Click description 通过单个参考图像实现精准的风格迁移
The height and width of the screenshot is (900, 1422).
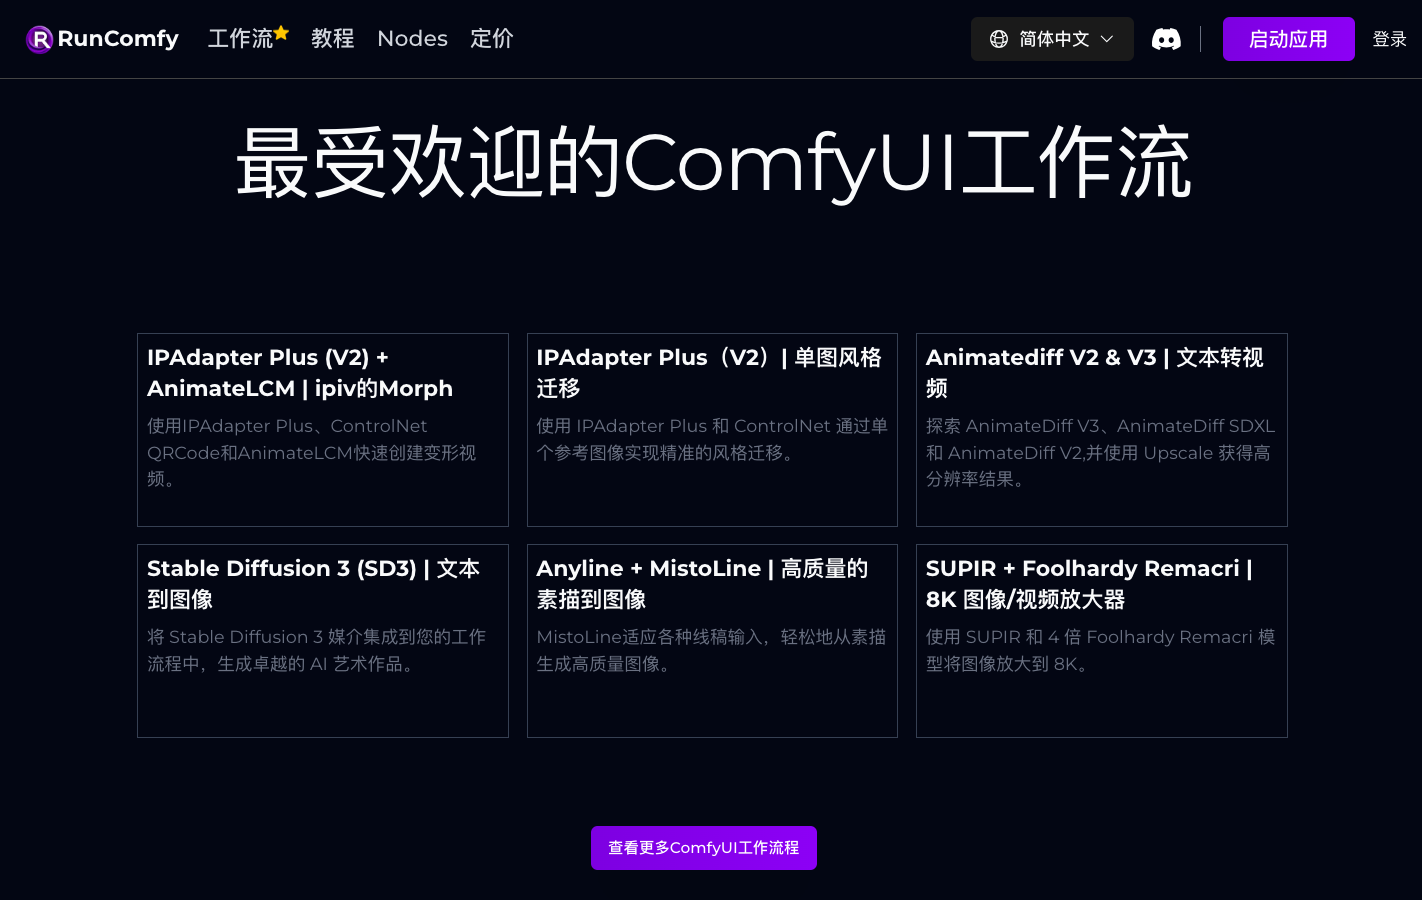712,439
